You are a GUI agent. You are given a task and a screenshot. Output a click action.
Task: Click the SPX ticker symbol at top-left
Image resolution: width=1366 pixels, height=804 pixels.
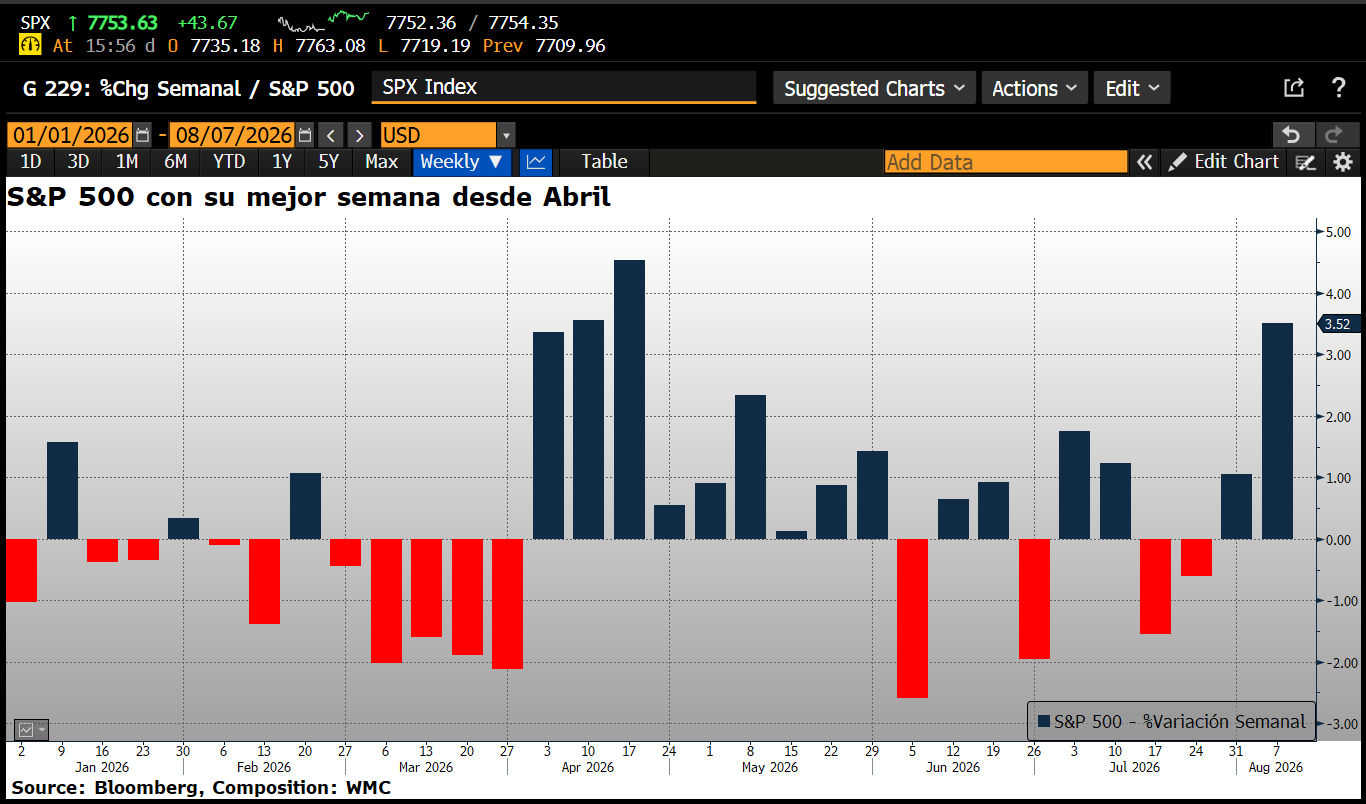pyautogui.click(x=36, y=23)
